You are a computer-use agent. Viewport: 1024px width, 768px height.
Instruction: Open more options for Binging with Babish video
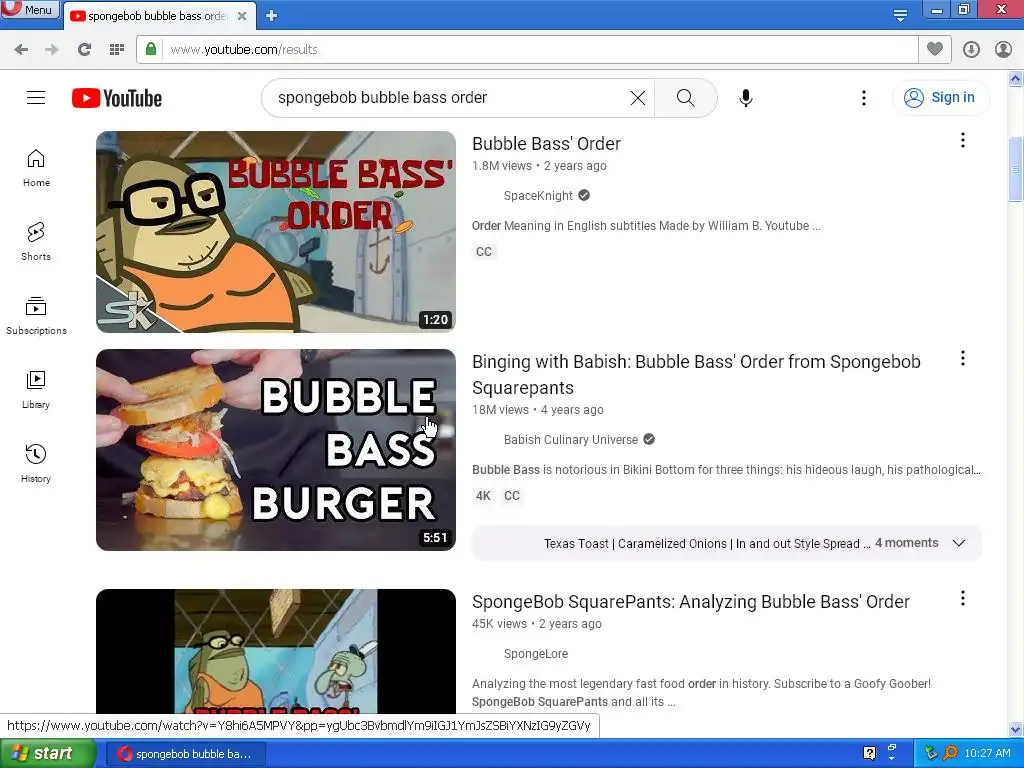pyautogui.click(x=963, y=359)
